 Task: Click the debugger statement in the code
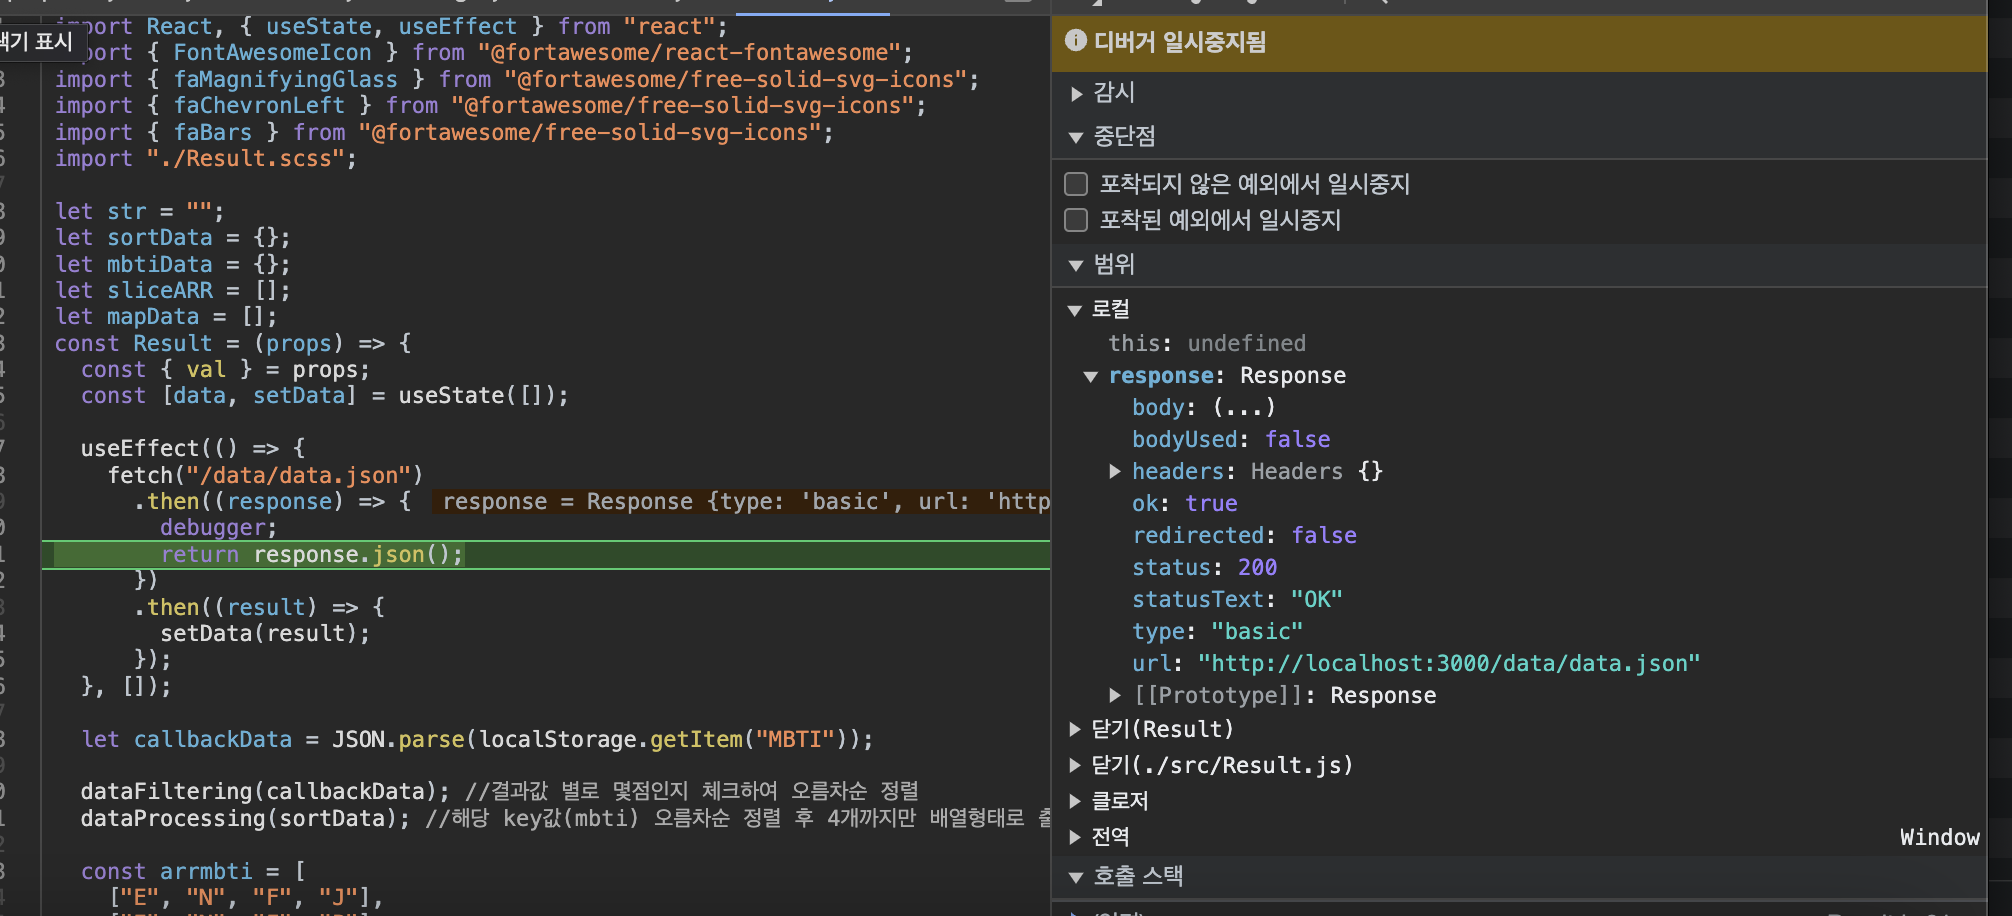point(217,528)
